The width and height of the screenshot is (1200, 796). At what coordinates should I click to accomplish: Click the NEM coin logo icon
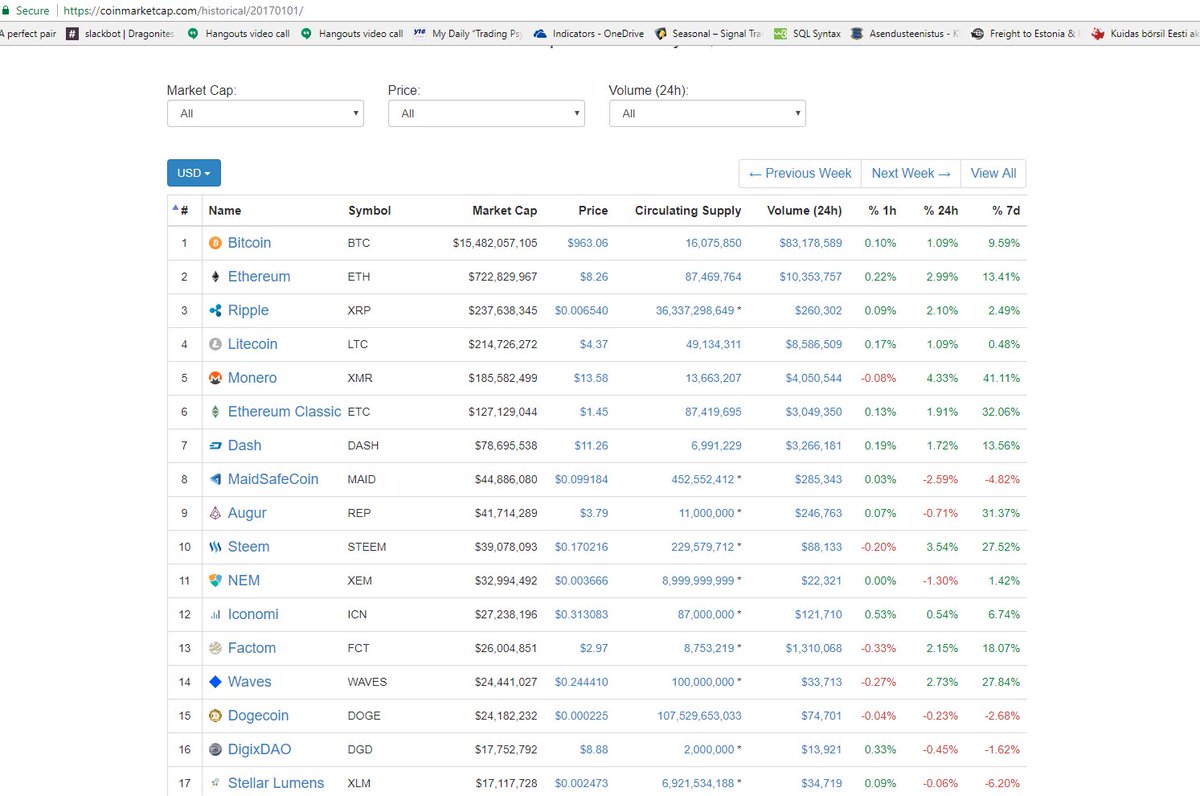click(x=215, y=581)
